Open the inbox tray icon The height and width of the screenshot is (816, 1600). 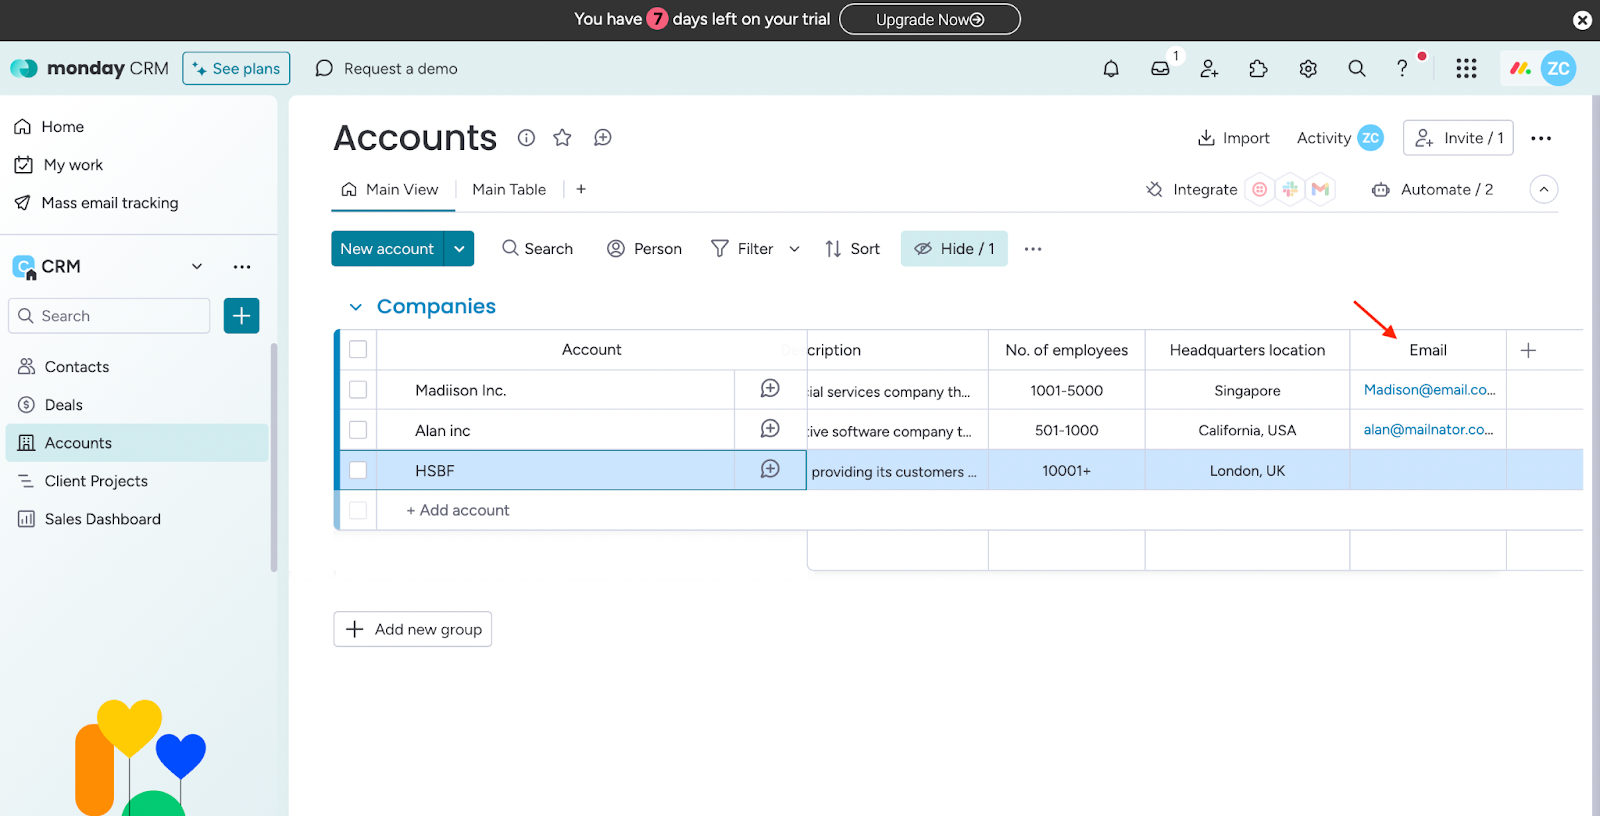coord(1160,68)
